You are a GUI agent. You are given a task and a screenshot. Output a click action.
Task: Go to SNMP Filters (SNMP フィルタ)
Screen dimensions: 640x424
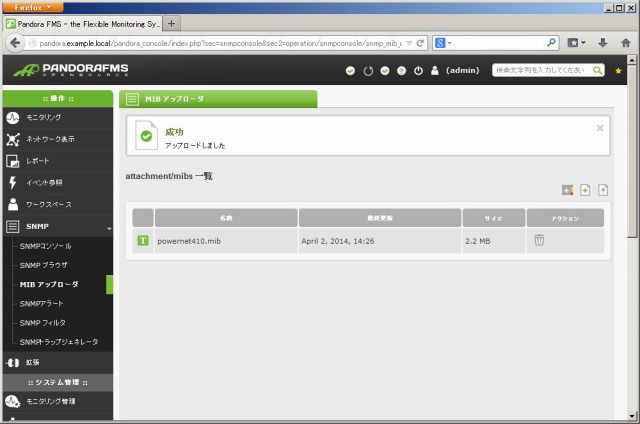click(42, 323)
